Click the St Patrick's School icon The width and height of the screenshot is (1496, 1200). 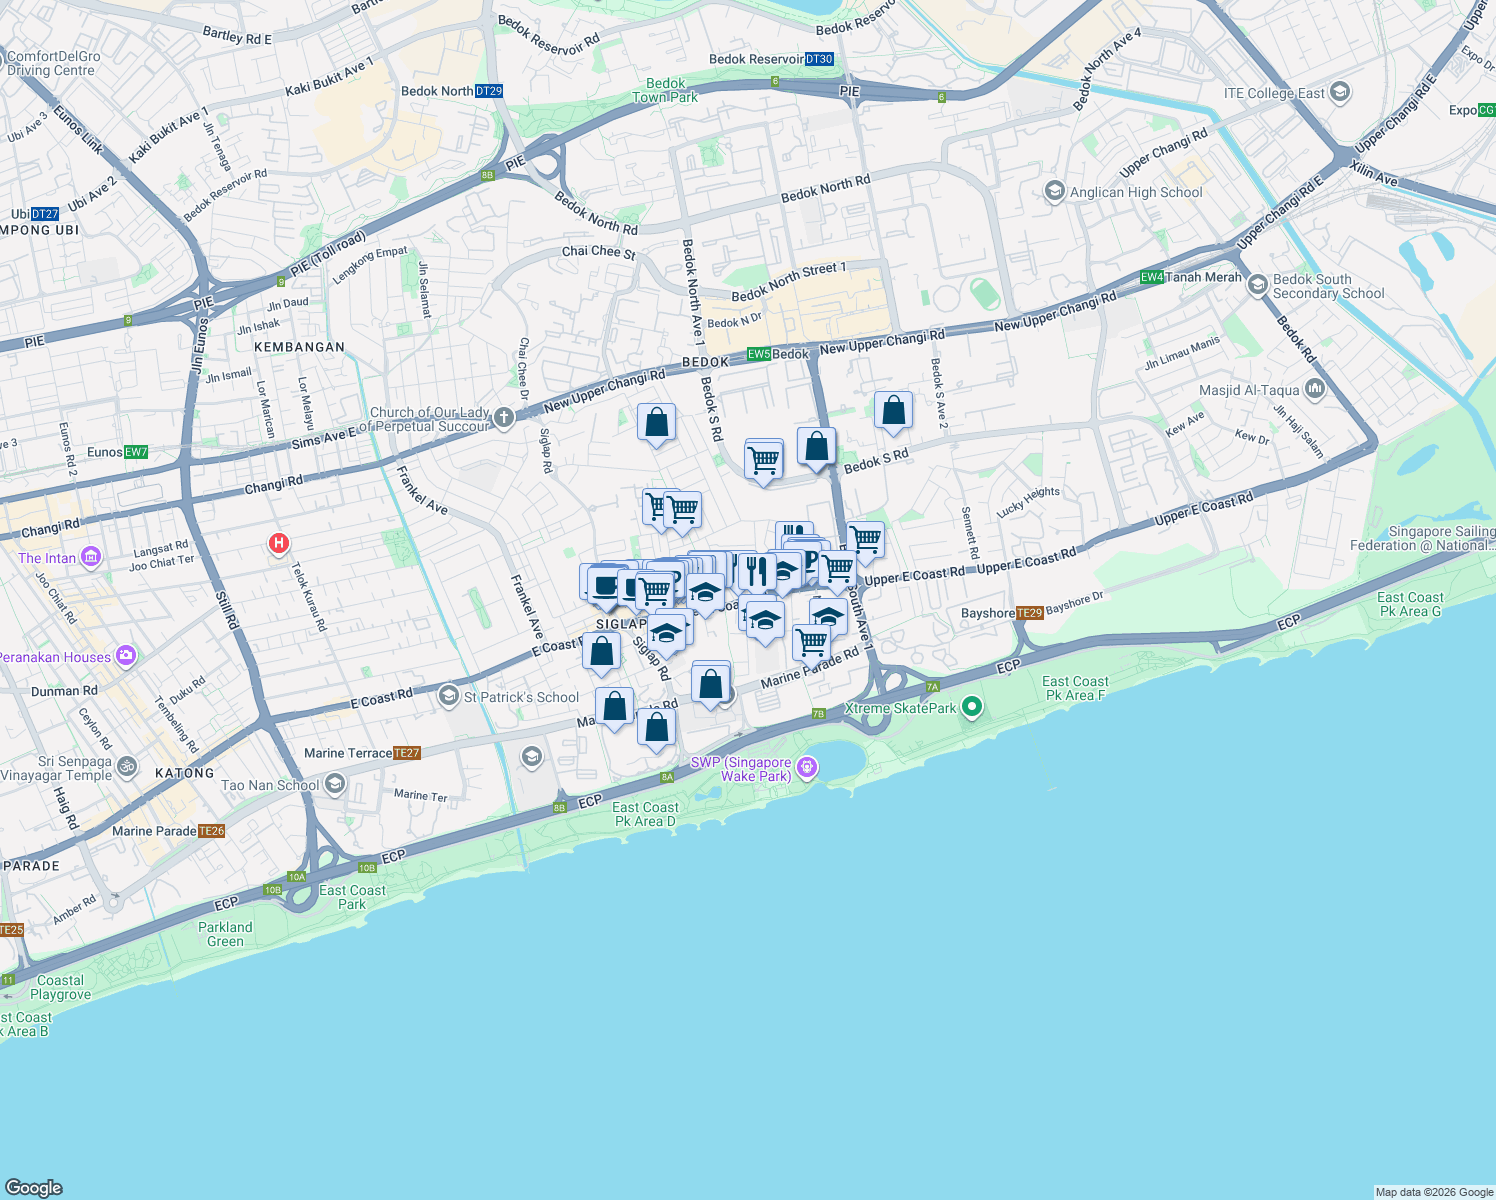click(449, 697)
